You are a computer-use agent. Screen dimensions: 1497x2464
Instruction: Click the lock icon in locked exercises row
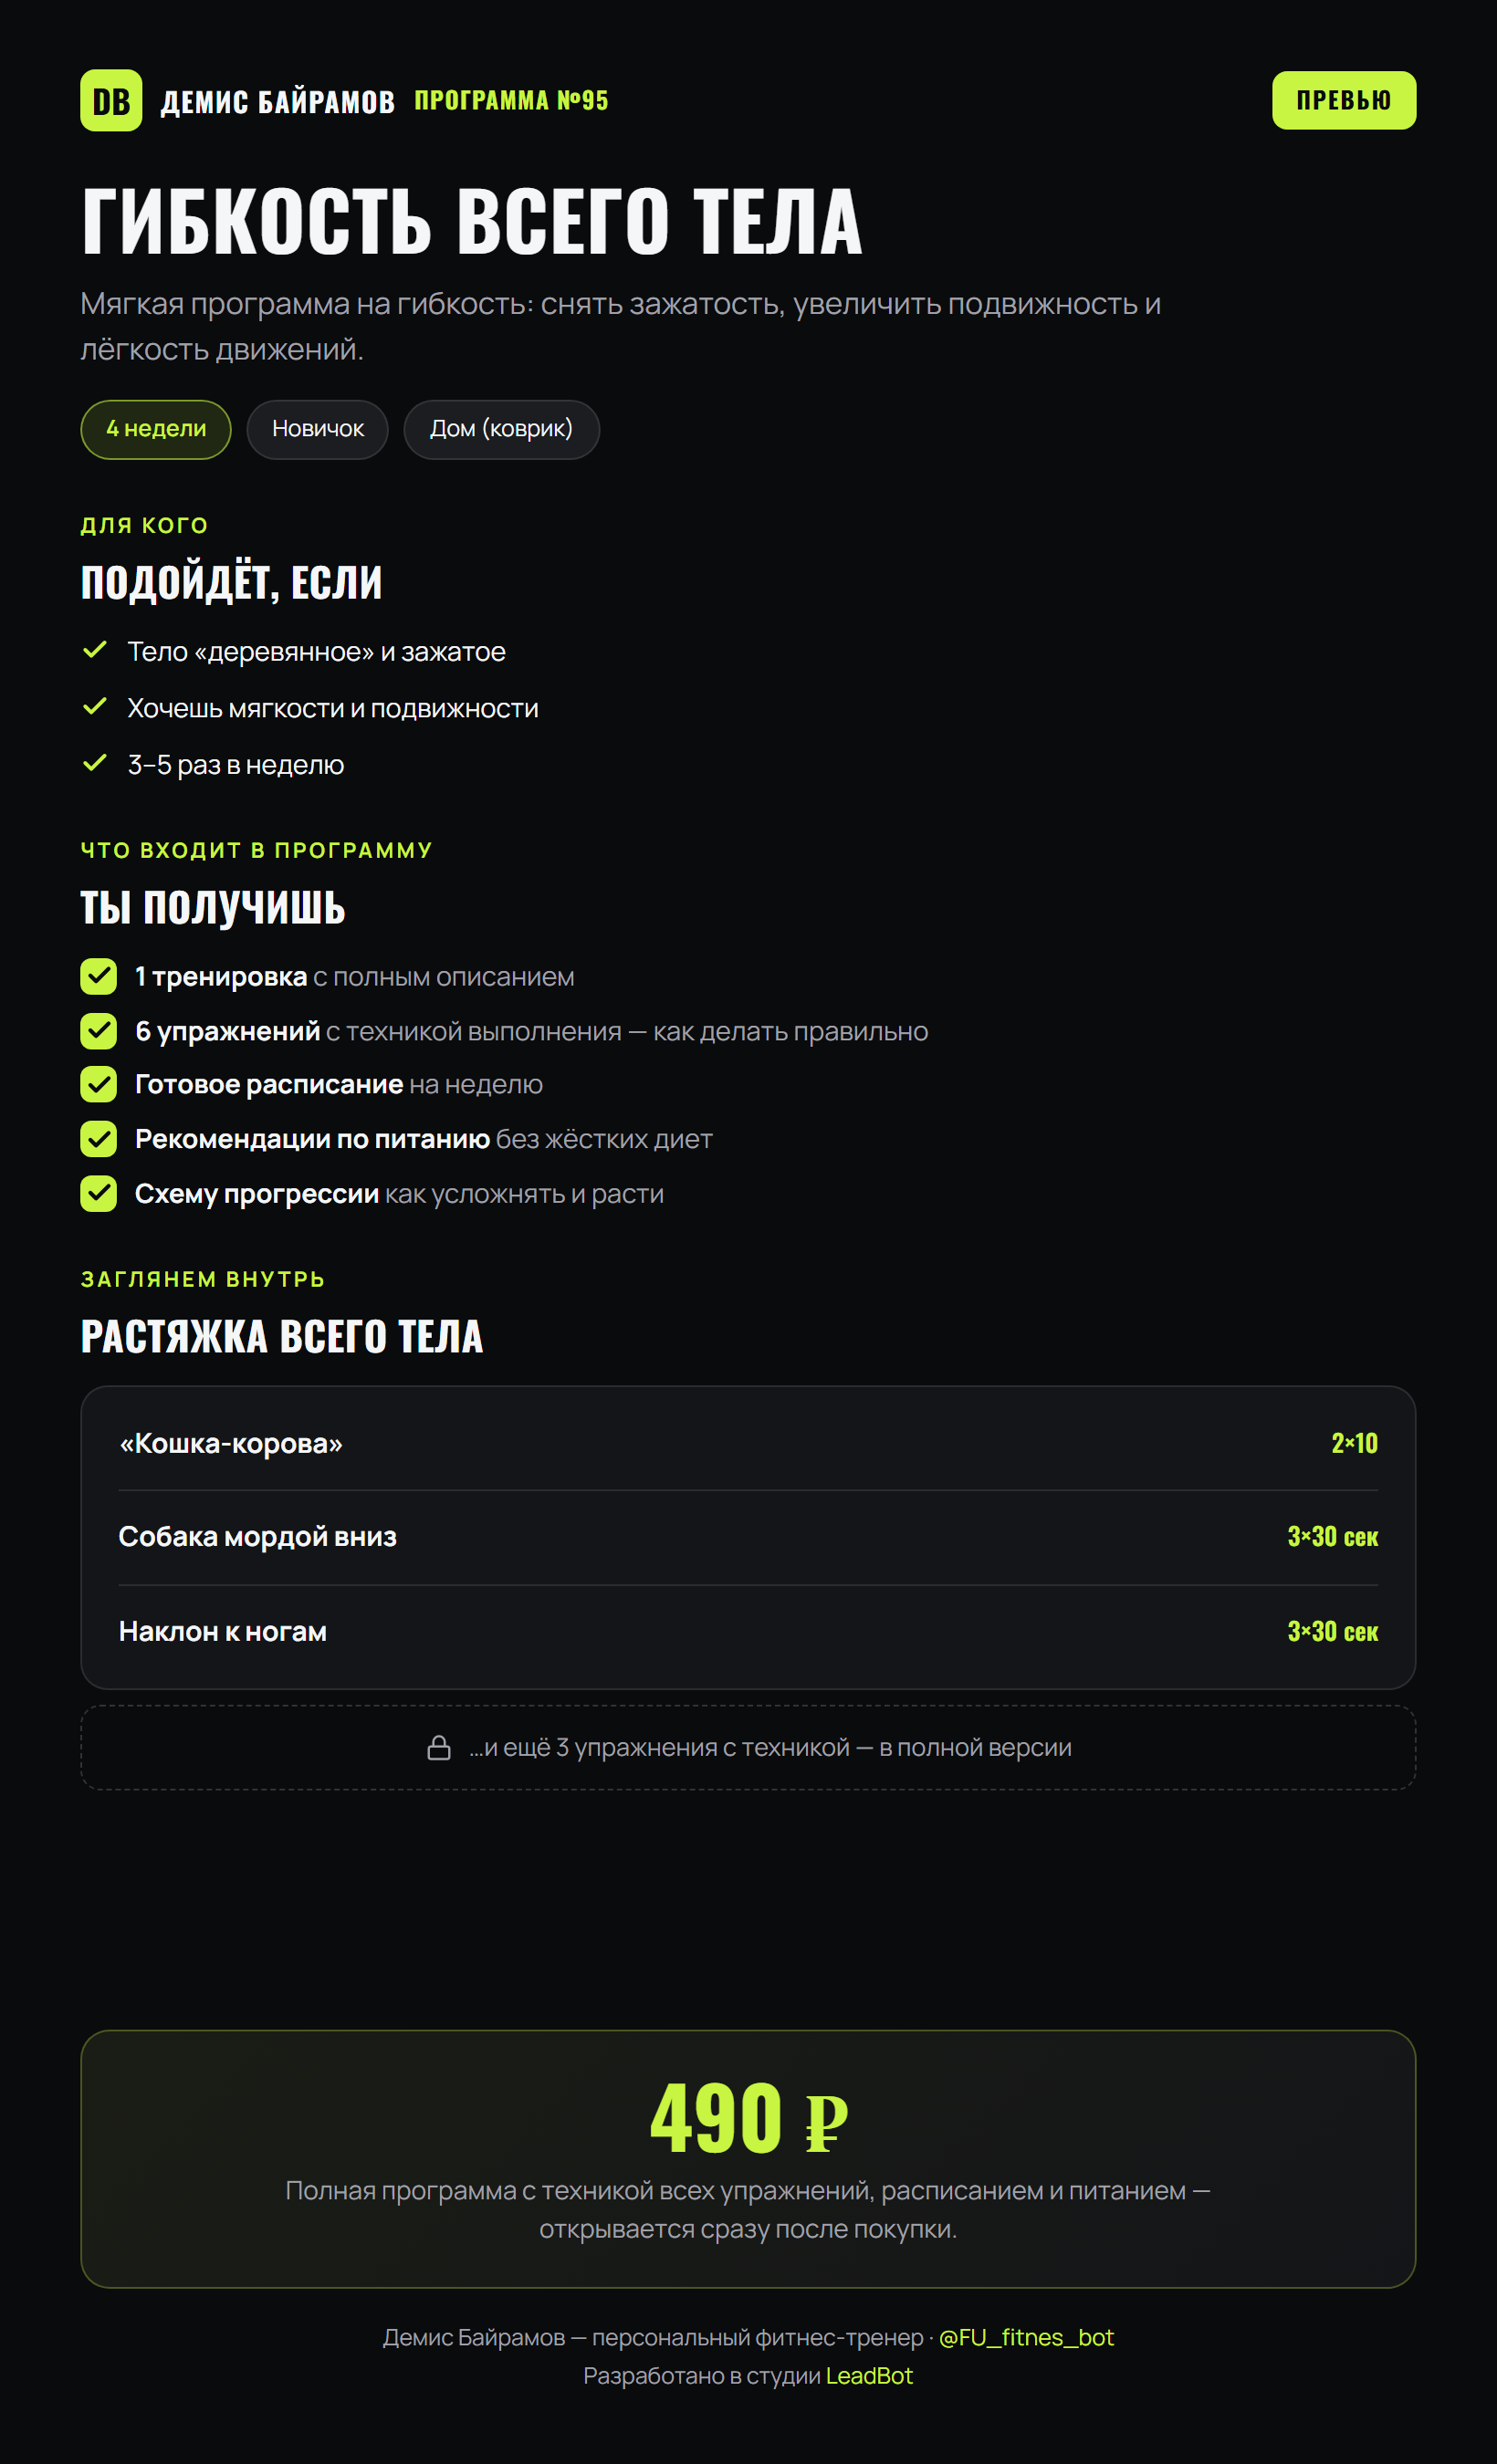point(439,1747)
